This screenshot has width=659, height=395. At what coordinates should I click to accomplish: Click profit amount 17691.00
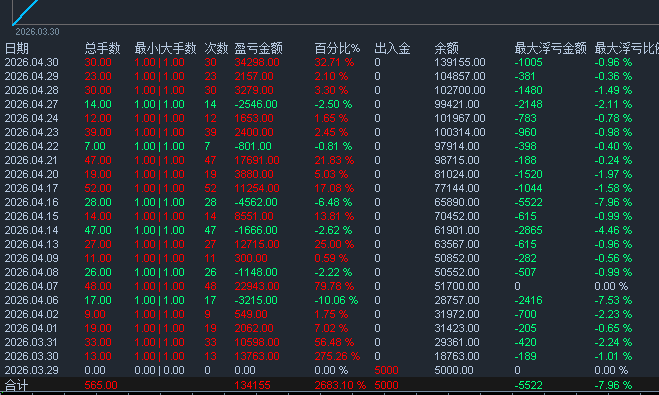[257, 161]
